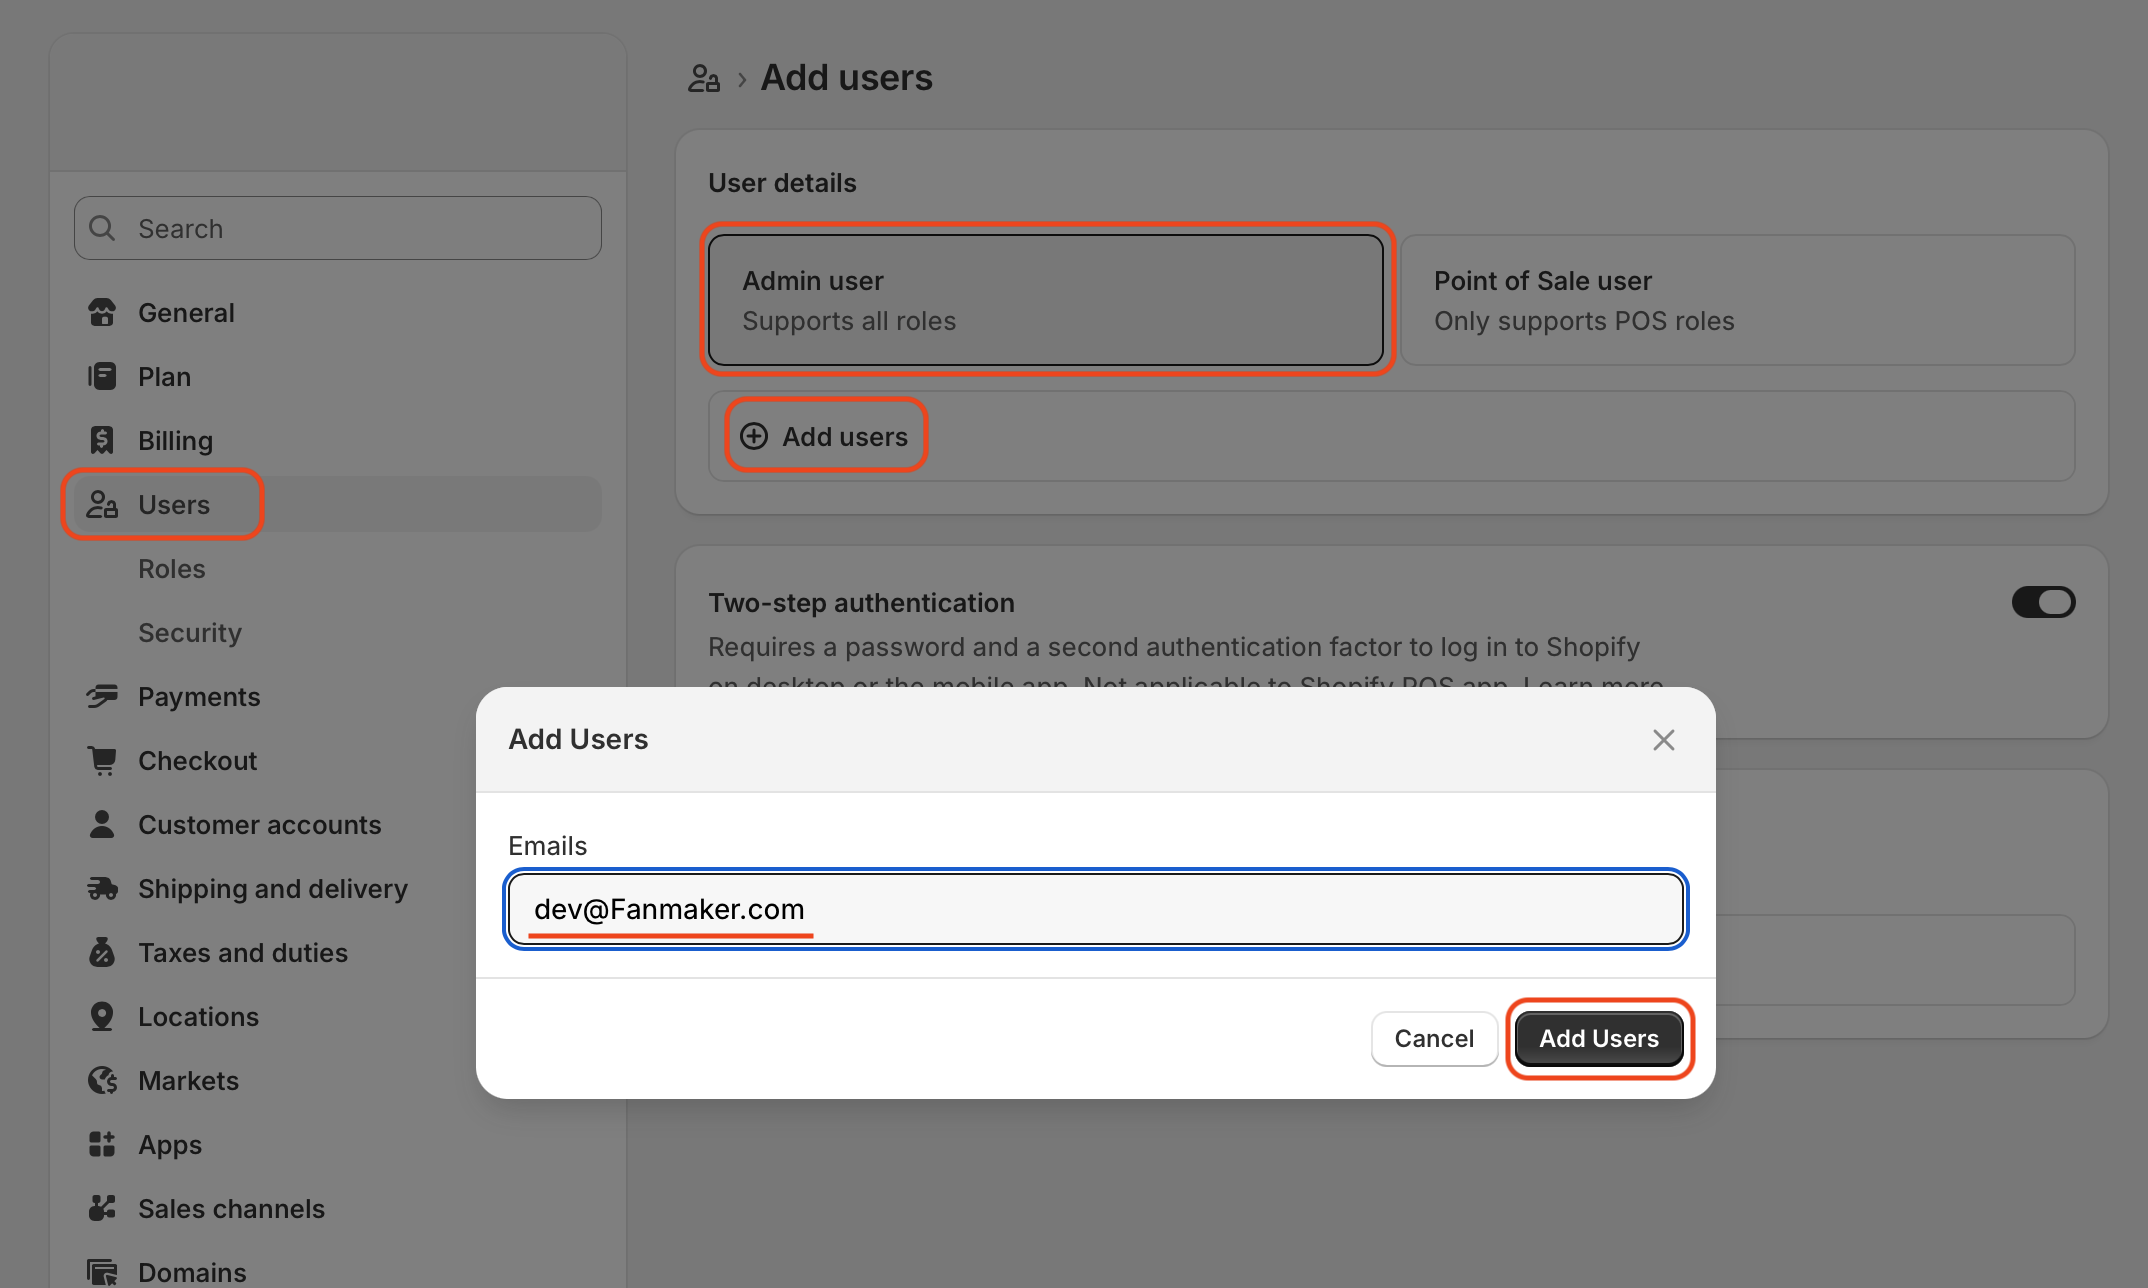The image size is (2148, 1288).
Task: Open the Roles settings submenu item
Action: 172,569
